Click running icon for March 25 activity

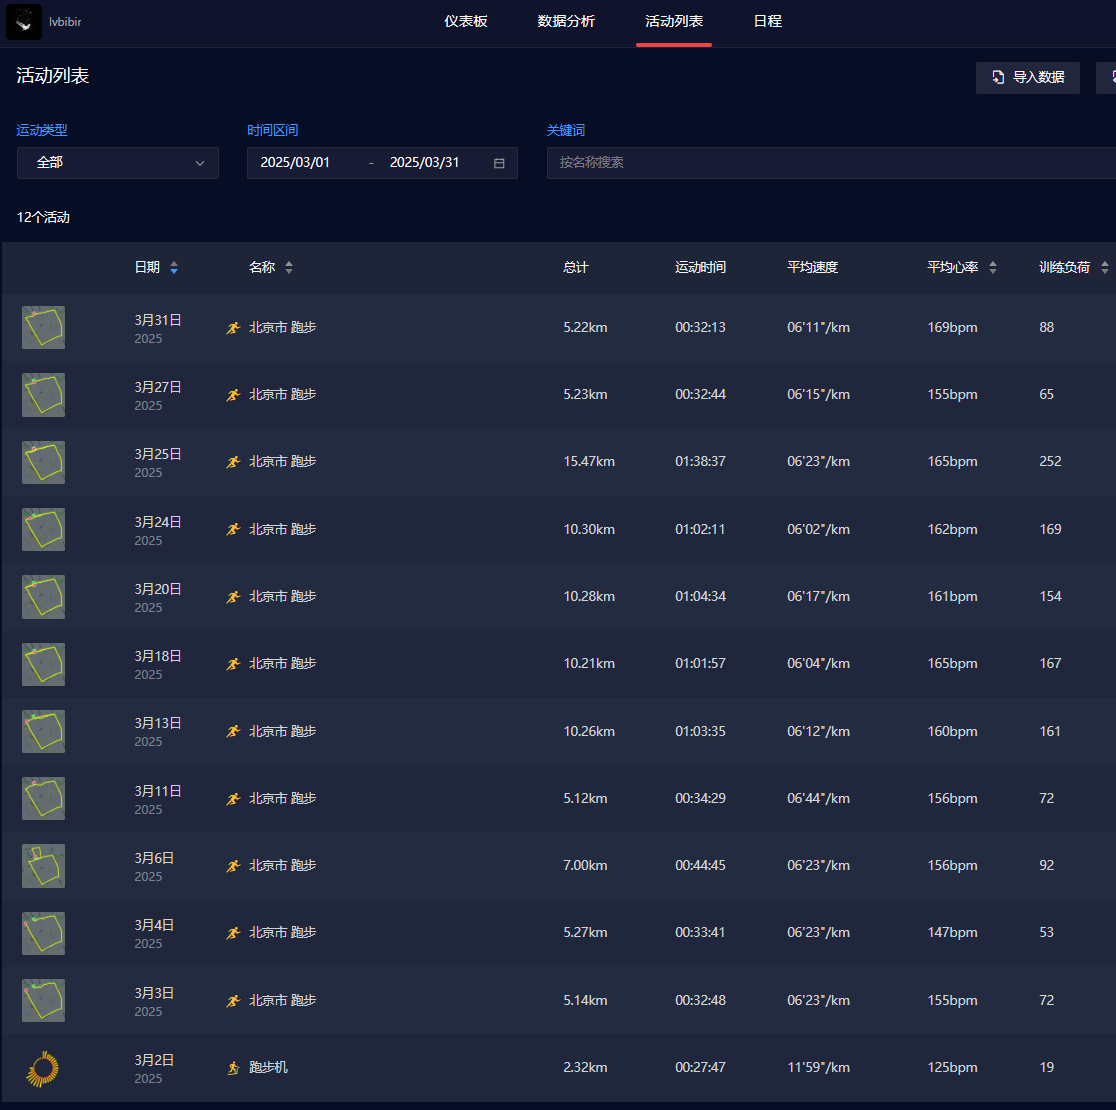tap(233, 462)
